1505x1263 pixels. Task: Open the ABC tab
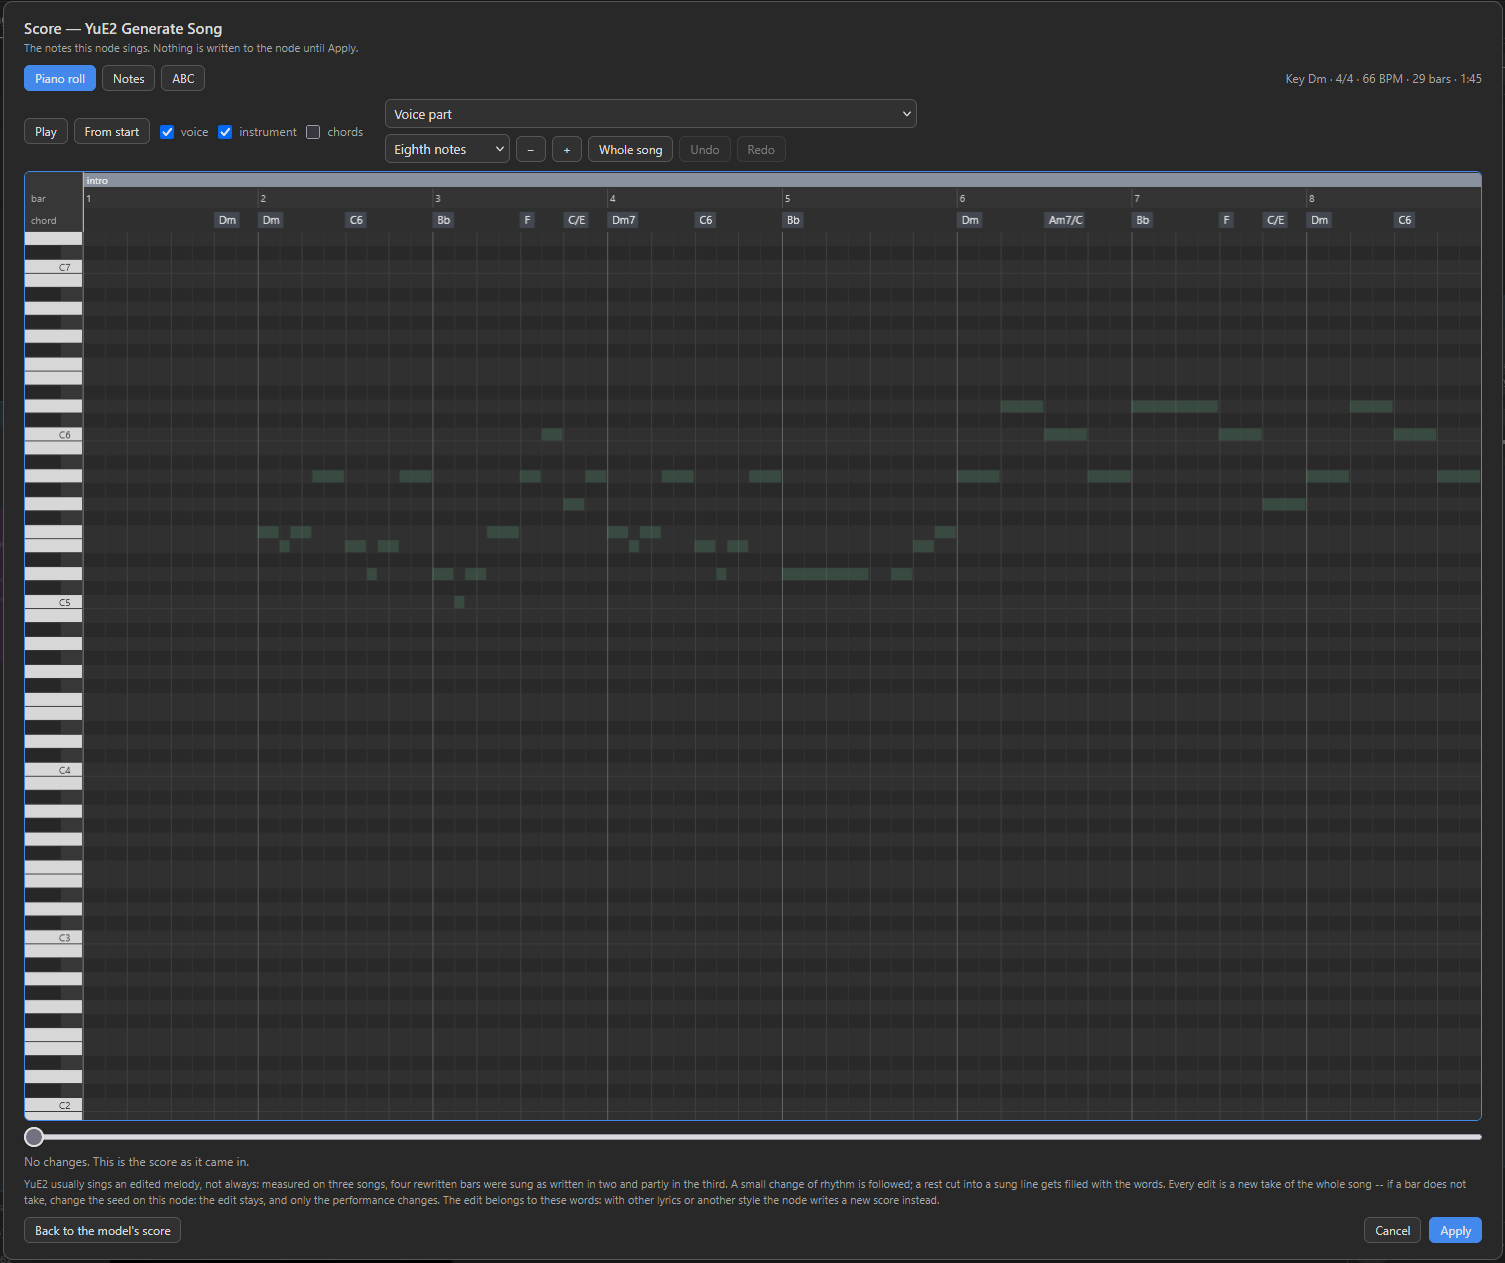click(x=183, y=79)
